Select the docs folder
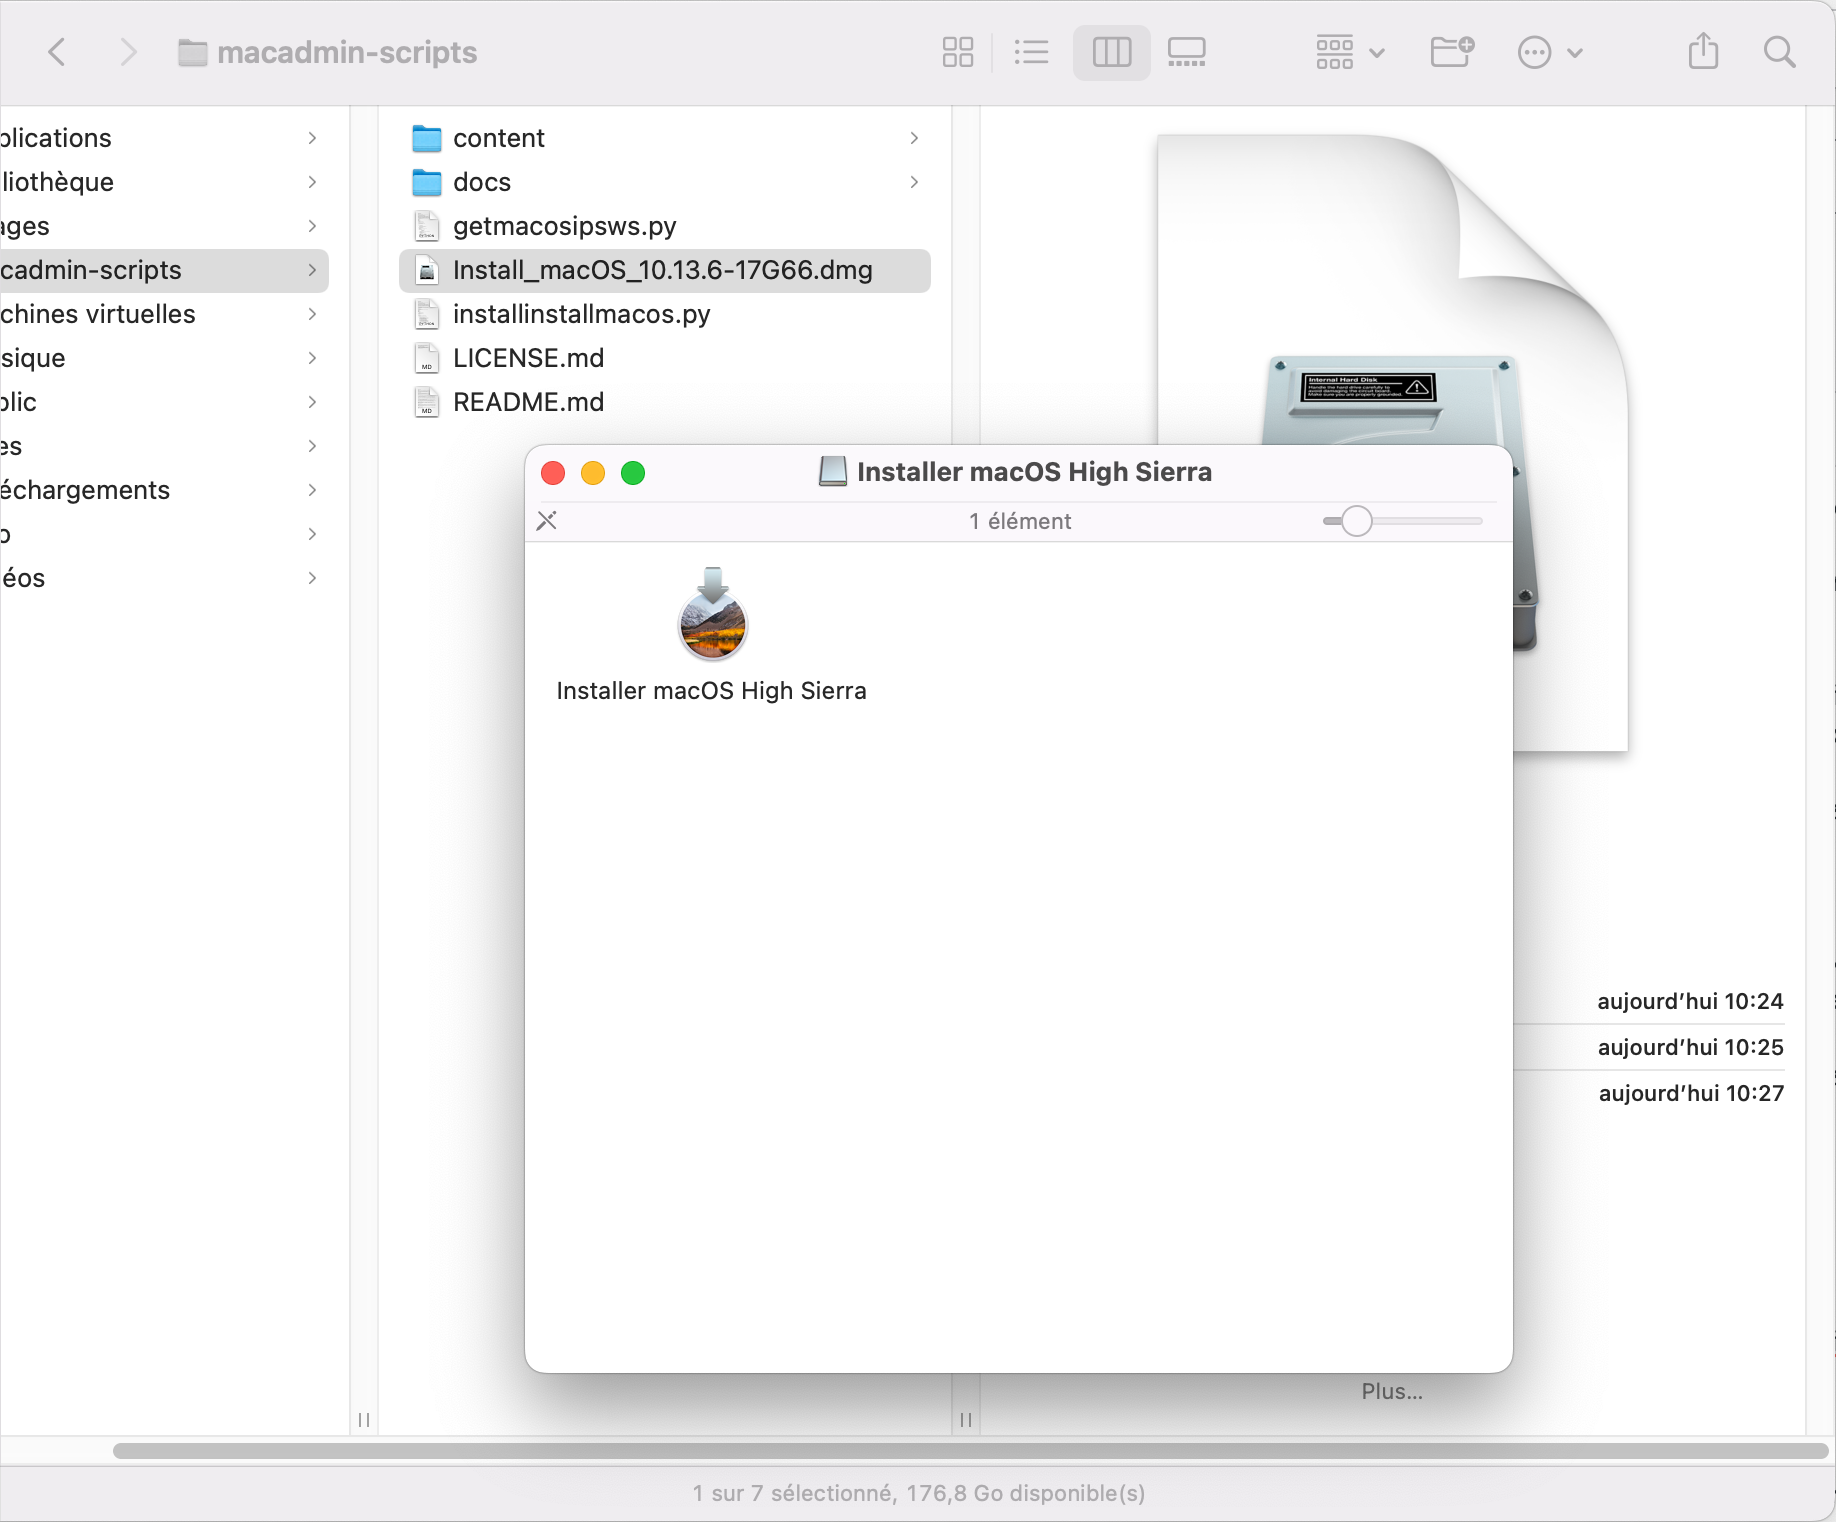The height and width of the screenshot is (1522, 1836). tap(664, 182)
